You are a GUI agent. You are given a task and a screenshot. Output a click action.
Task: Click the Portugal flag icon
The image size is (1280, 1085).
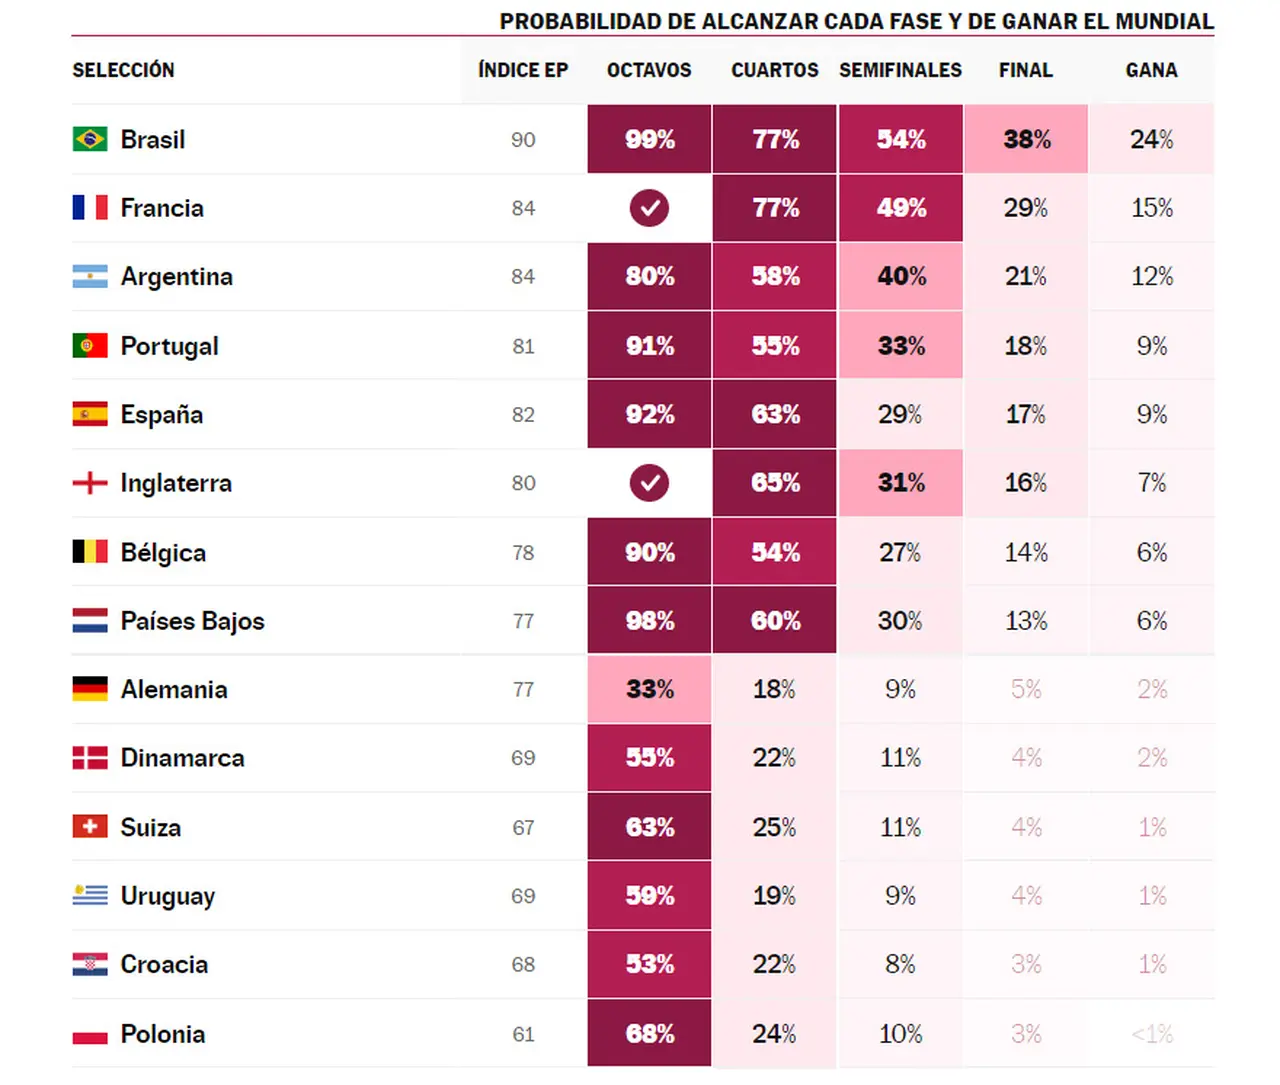pos(90,346)
